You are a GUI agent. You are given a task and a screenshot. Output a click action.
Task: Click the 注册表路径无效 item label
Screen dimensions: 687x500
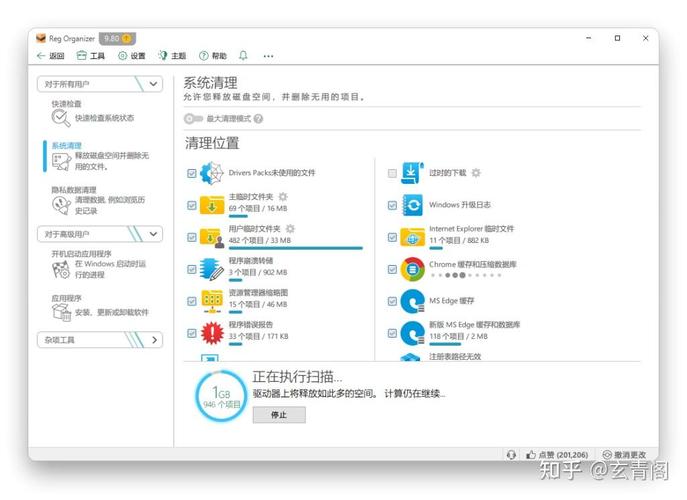tap(455, 356)
